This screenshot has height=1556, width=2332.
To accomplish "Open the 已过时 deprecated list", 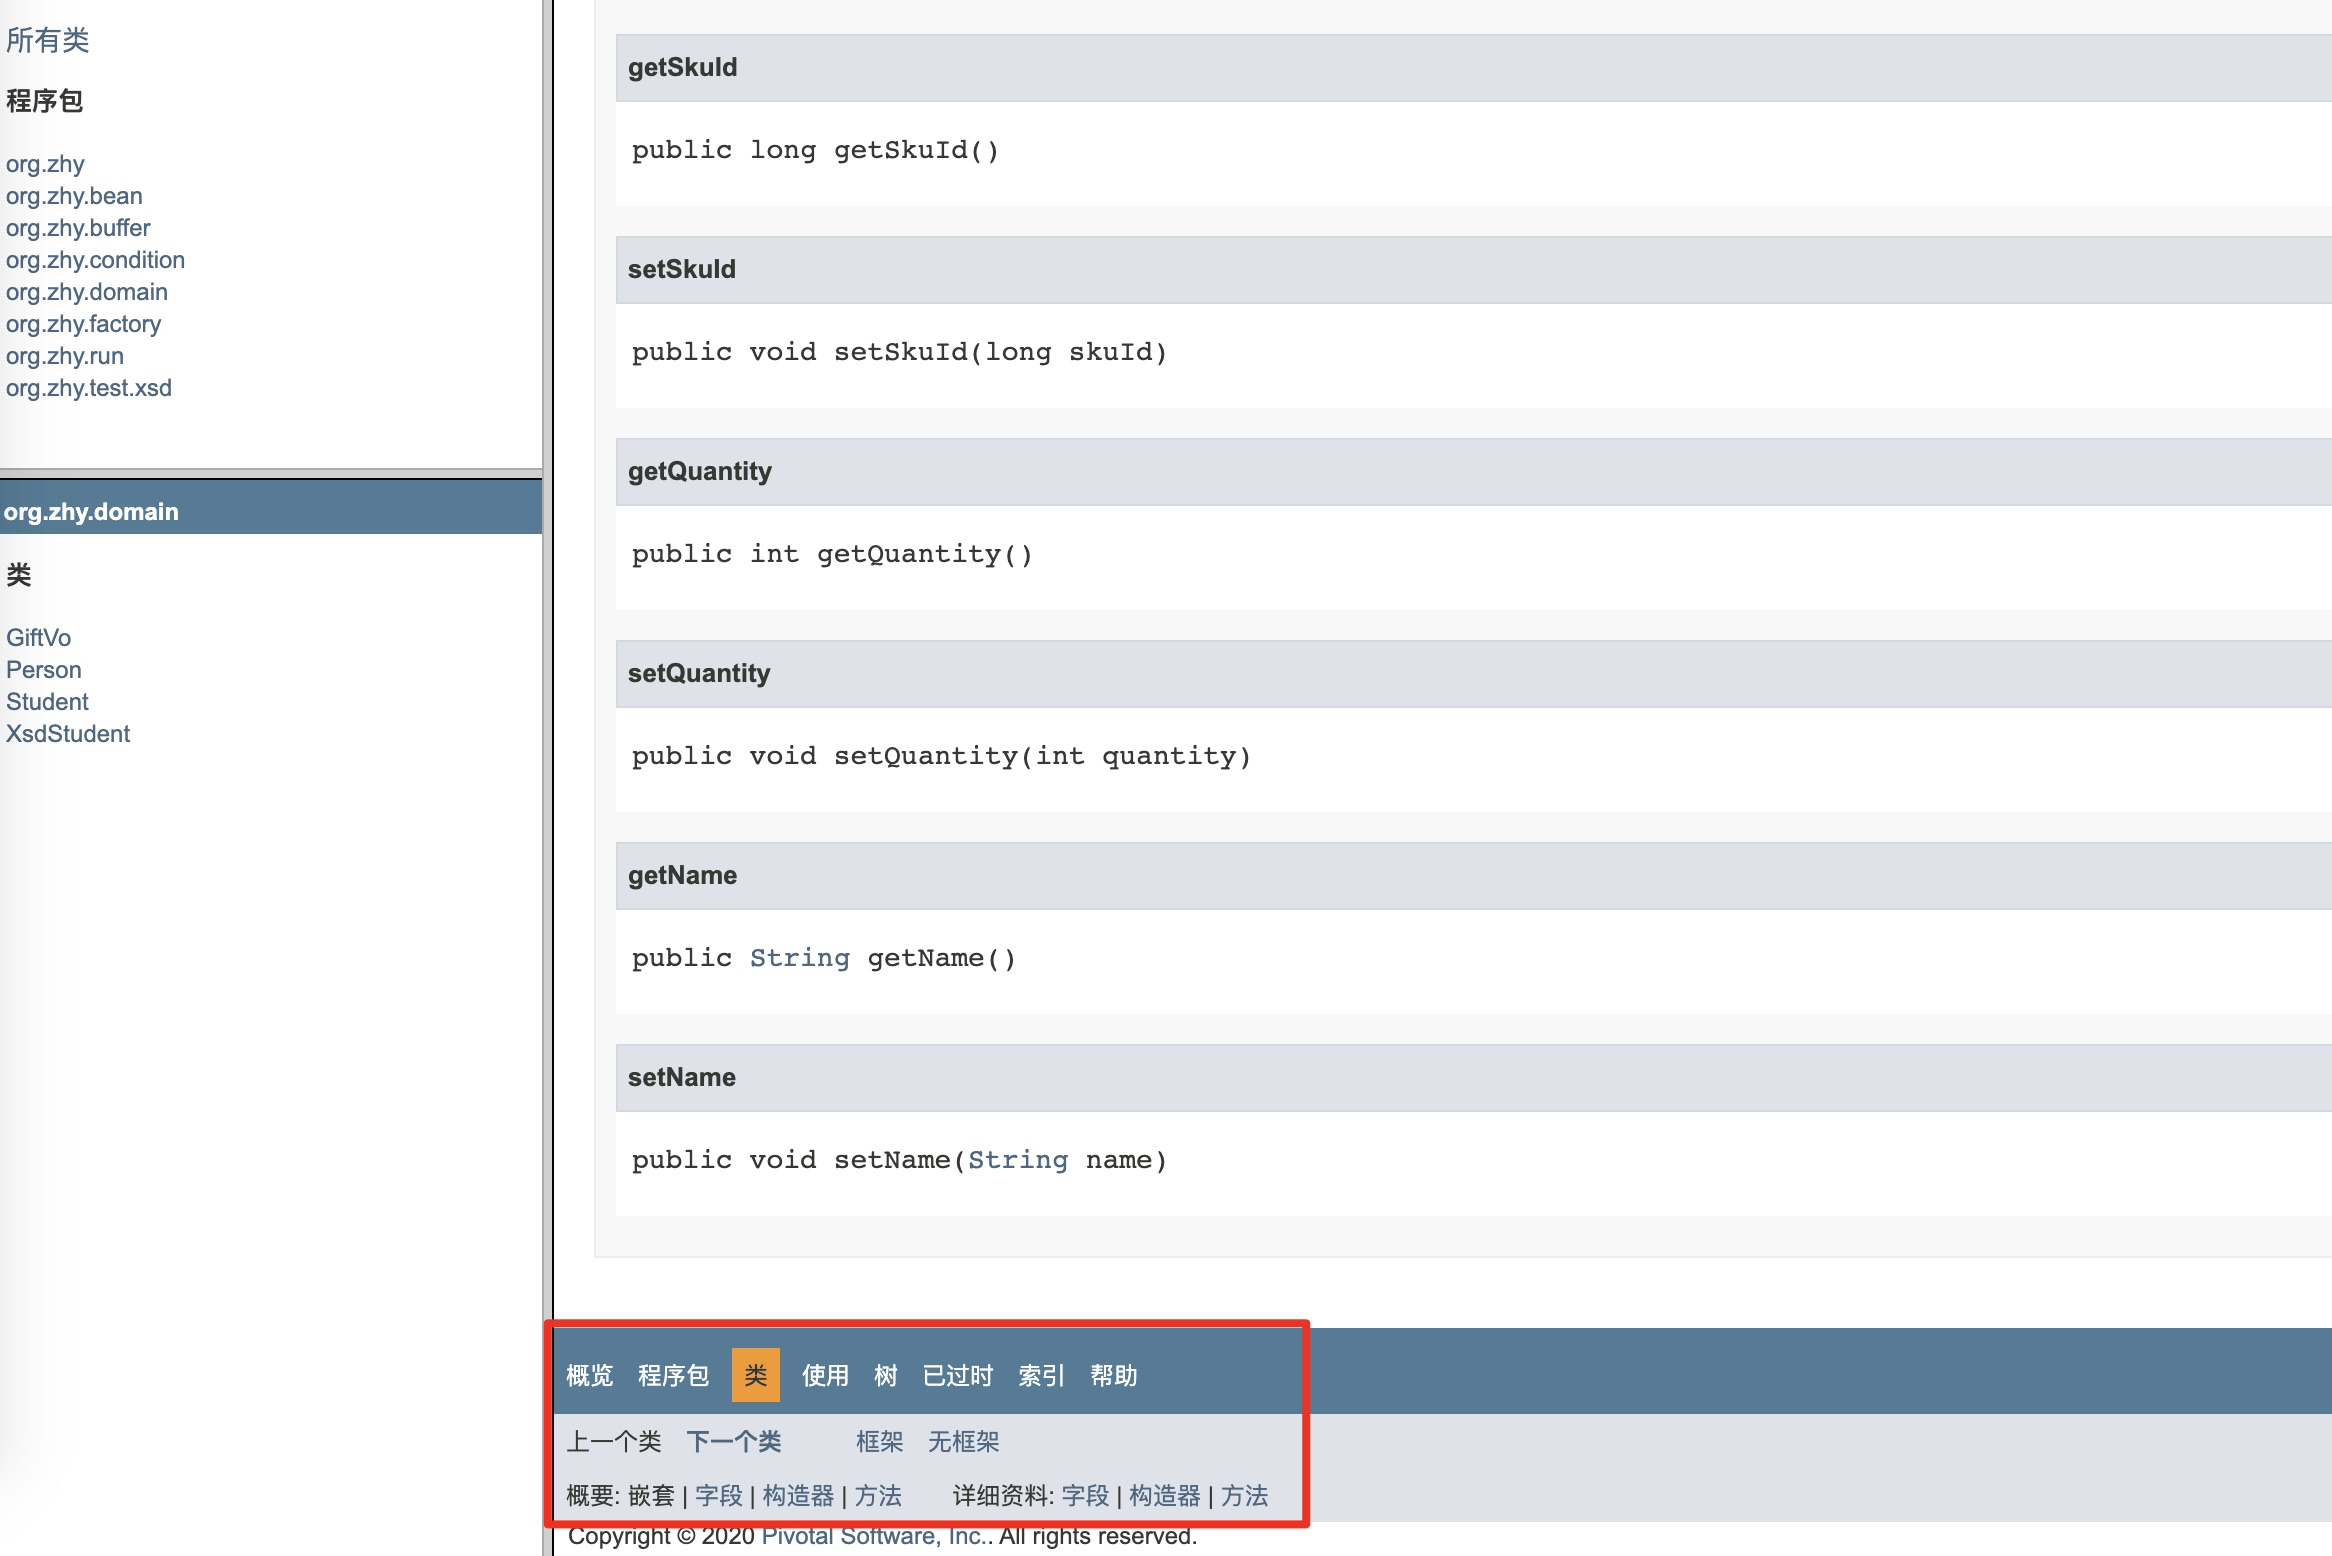I will tap(957, 1375).
